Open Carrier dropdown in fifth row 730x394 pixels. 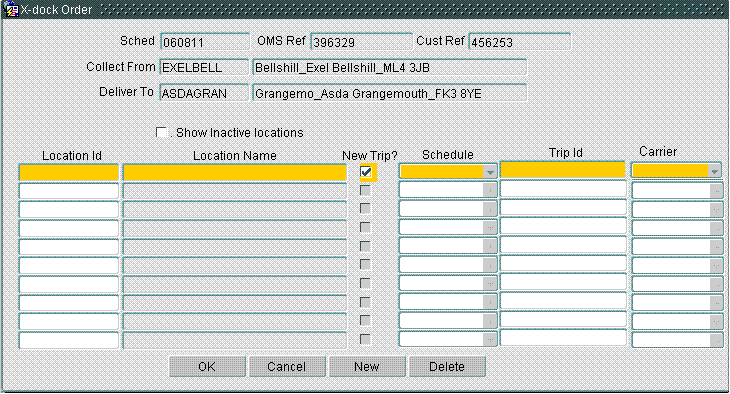[x=716, y=247]
